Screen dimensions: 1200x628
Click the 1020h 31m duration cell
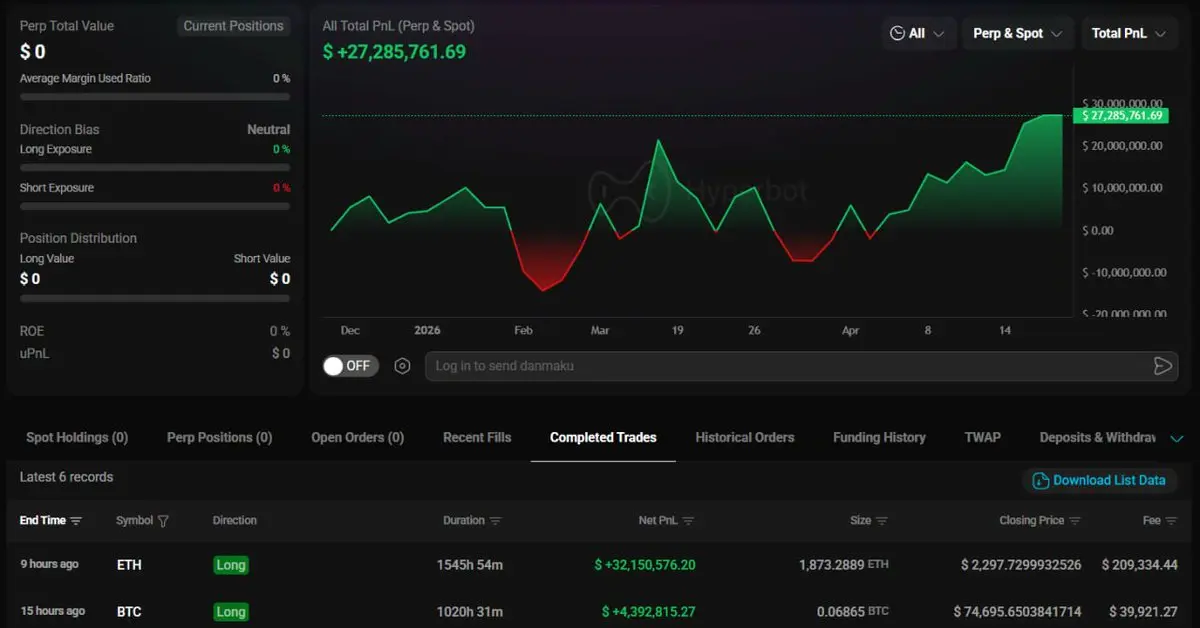coord(469,612)
